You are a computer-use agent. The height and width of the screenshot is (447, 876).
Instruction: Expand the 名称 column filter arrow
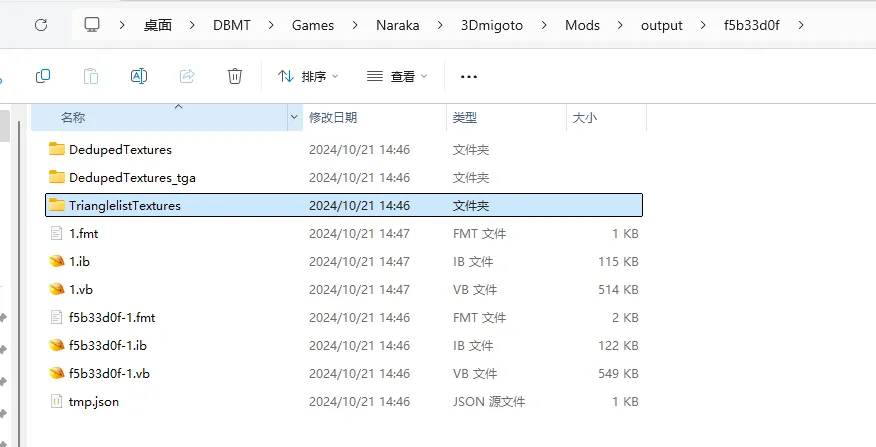294,118
